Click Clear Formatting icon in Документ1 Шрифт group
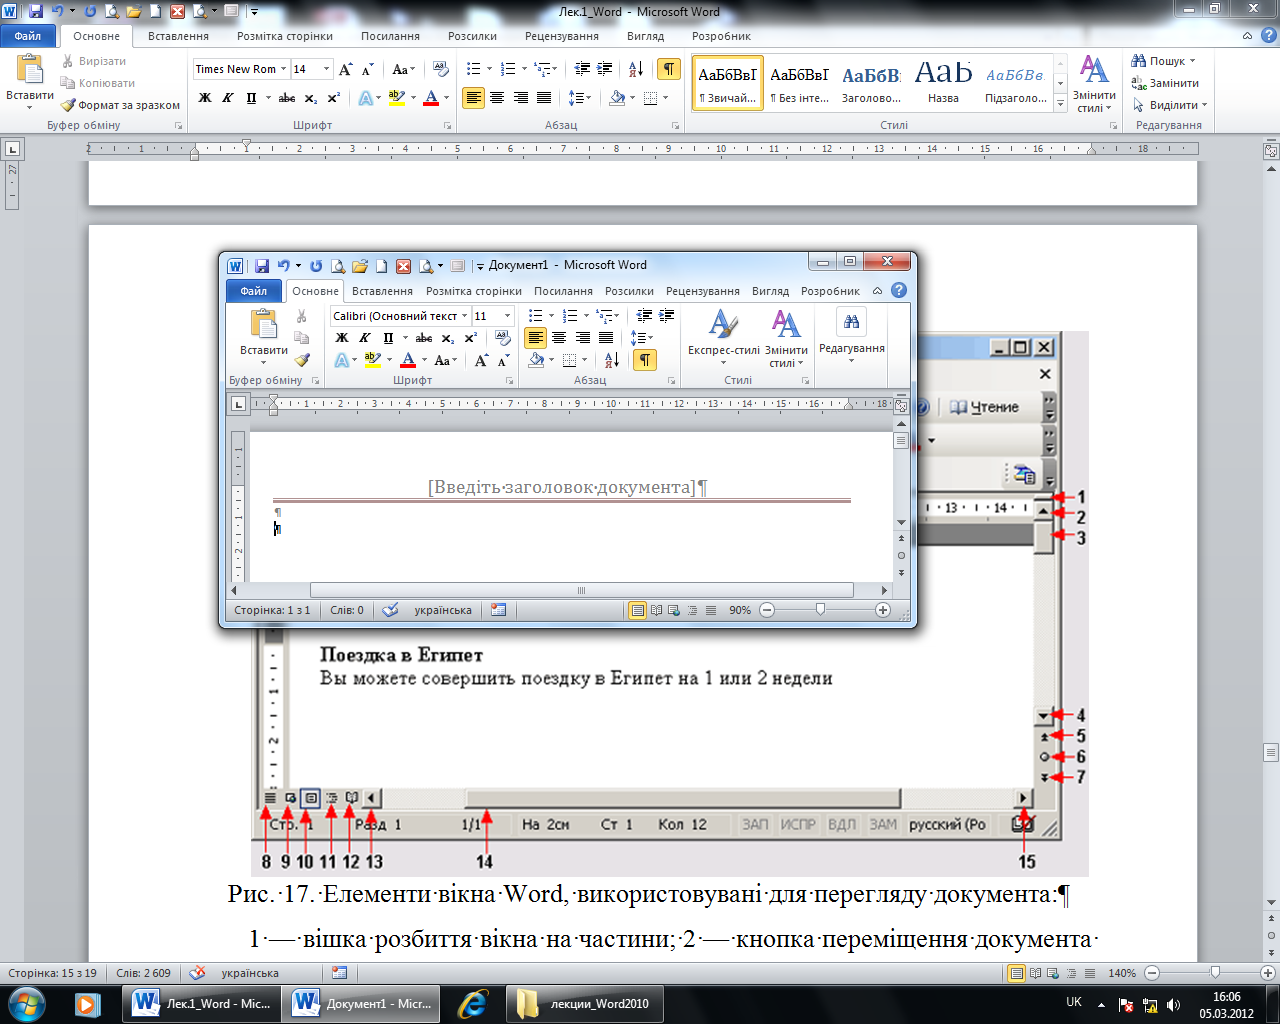1280x1024 pixels. [x=502, y=338]
